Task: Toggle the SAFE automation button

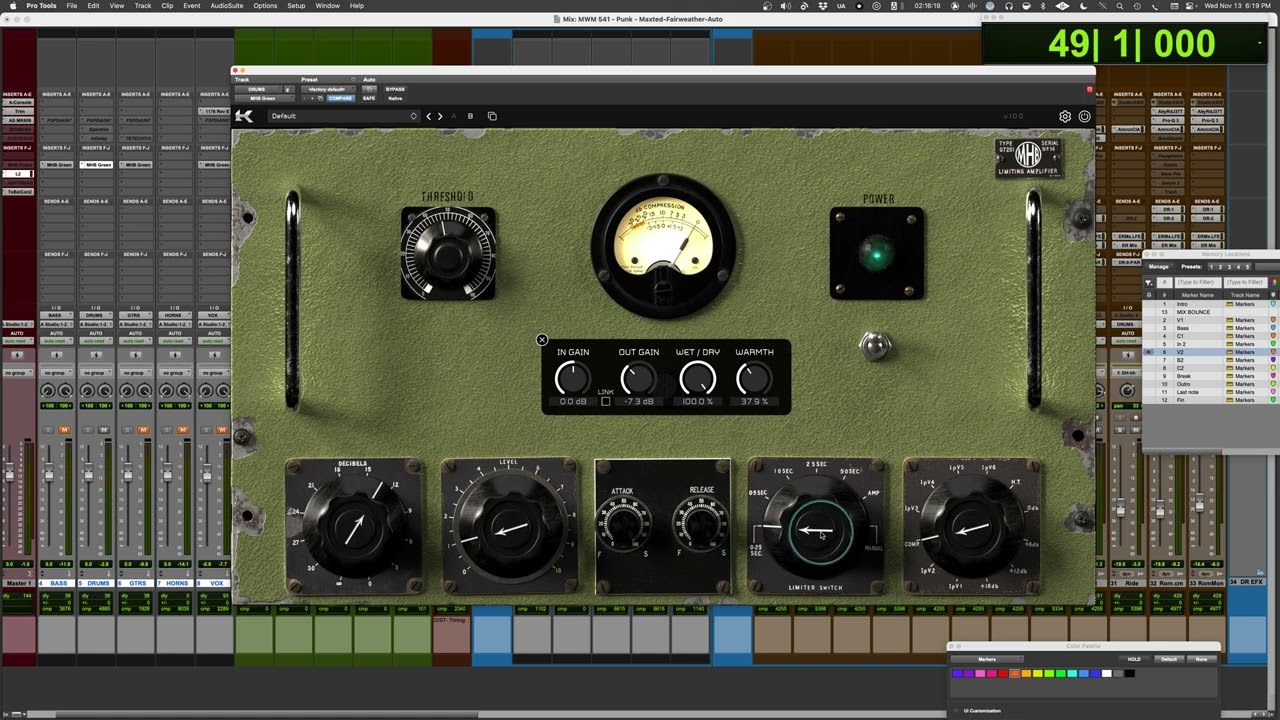Action: 369,98
